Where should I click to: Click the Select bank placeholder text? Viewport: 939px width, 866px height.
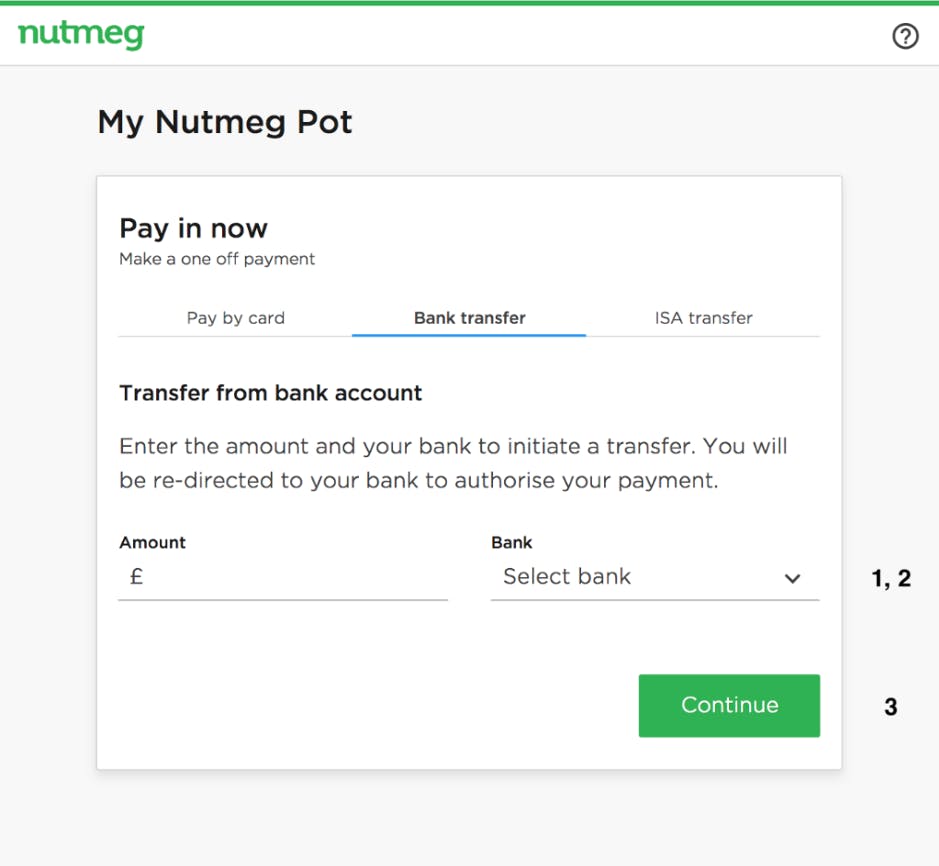567,576
